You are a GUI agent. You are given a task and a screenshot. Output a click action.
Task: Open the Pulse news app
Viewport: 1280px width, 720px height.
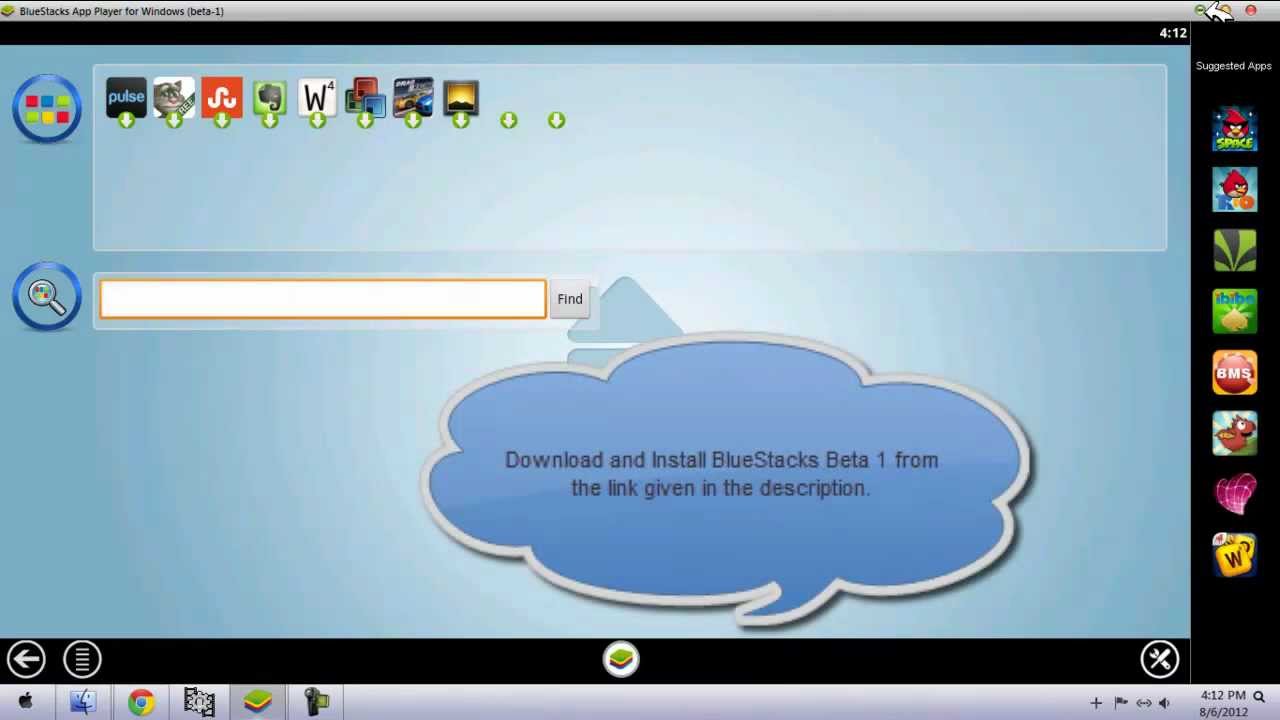[126, 97]
